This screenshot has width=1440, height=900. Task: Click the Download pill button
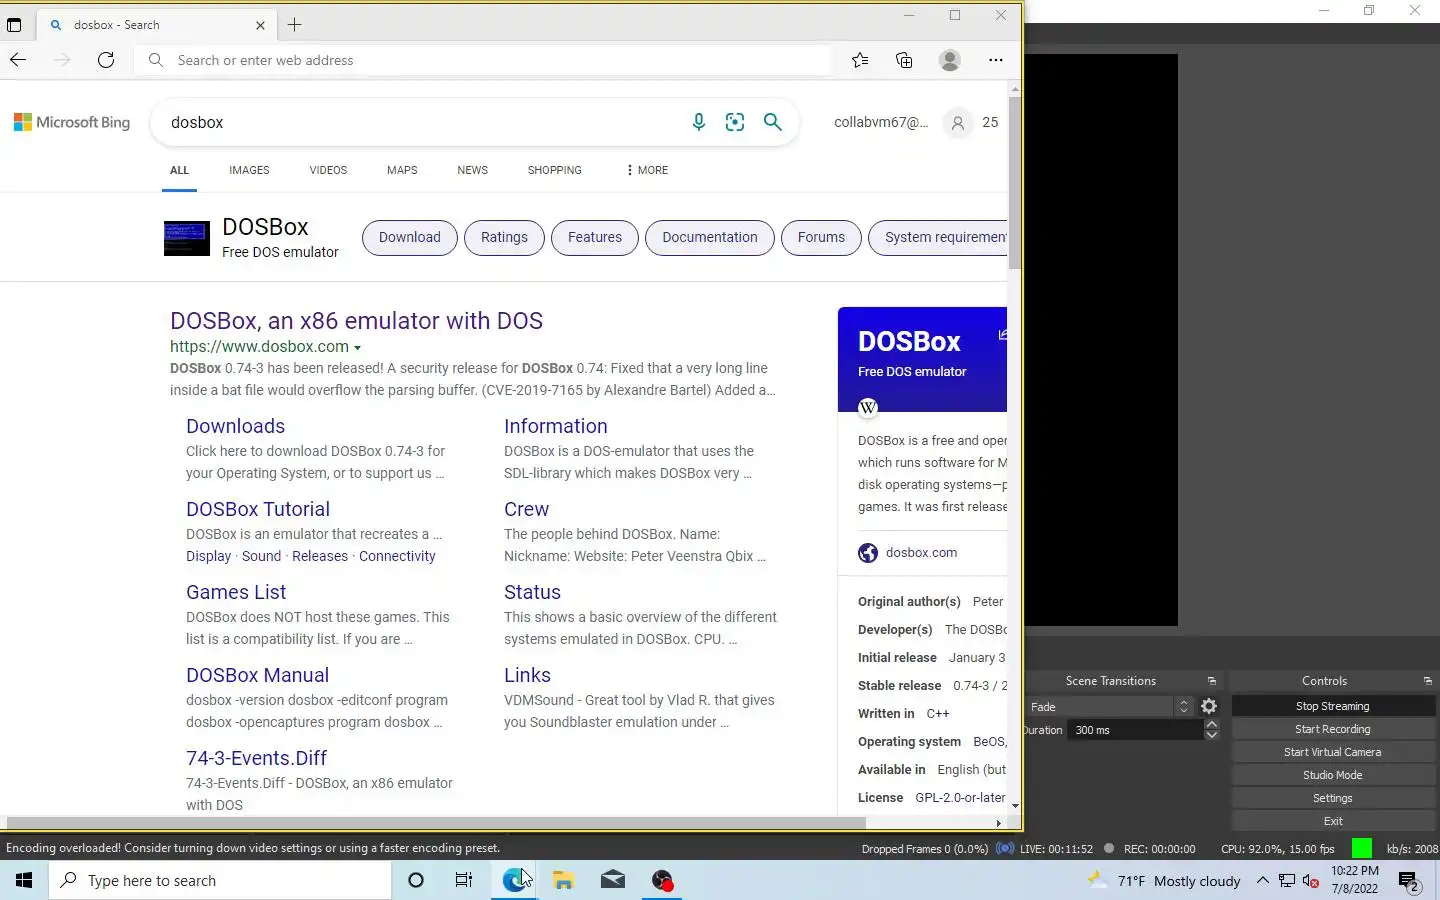tap(409, 238)
